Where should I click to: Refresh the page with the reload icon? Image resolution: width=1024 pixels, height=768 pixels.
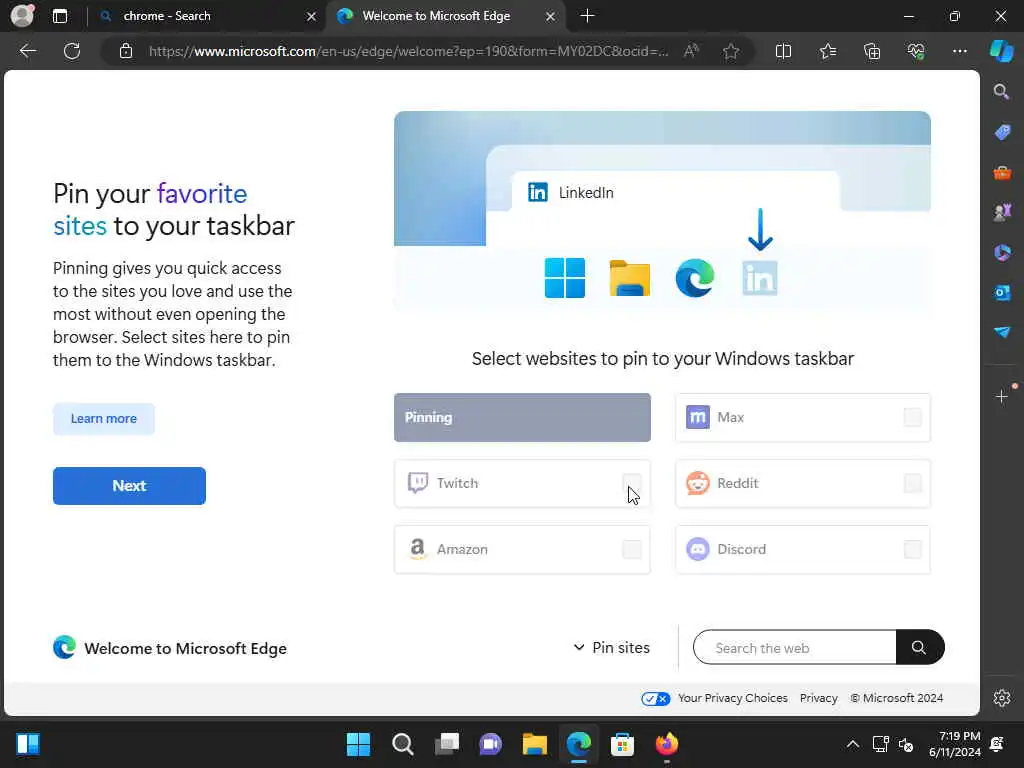point(72,51)
